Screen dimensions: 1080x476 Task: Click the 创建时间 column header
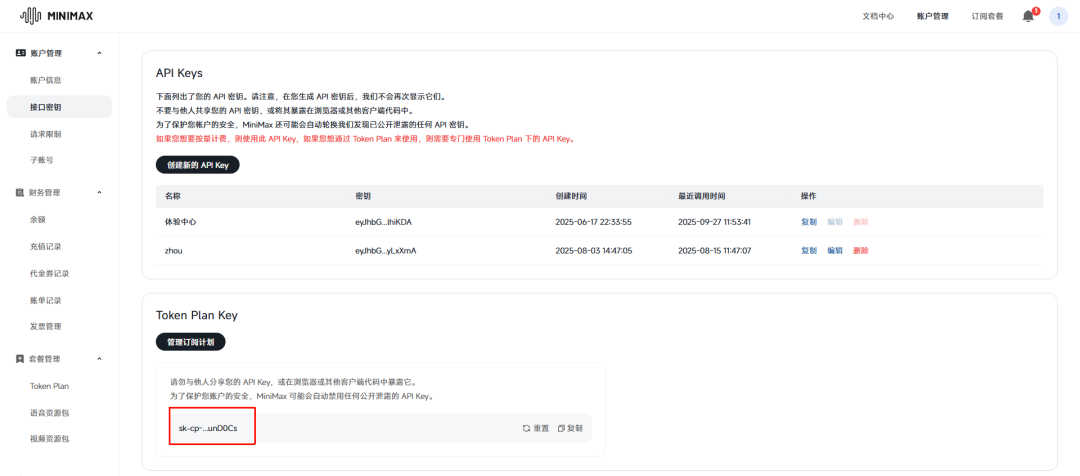(571, 196)
